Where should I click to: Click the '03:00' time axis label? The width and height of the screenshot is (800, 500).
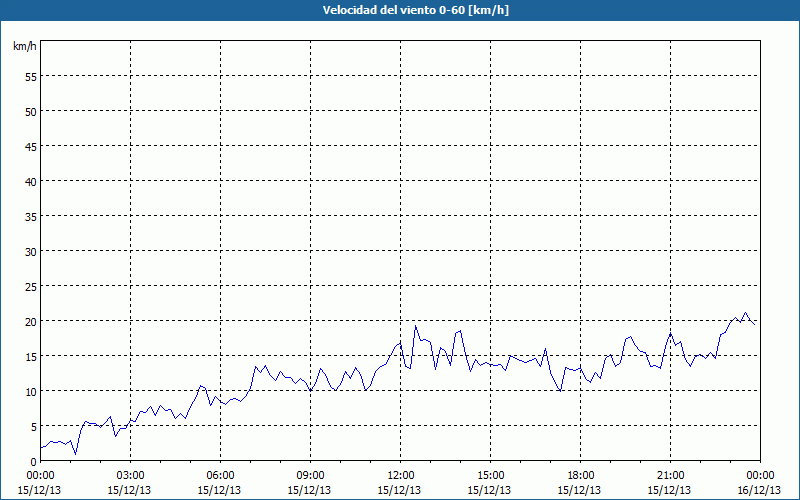click(x=130, y=475)
